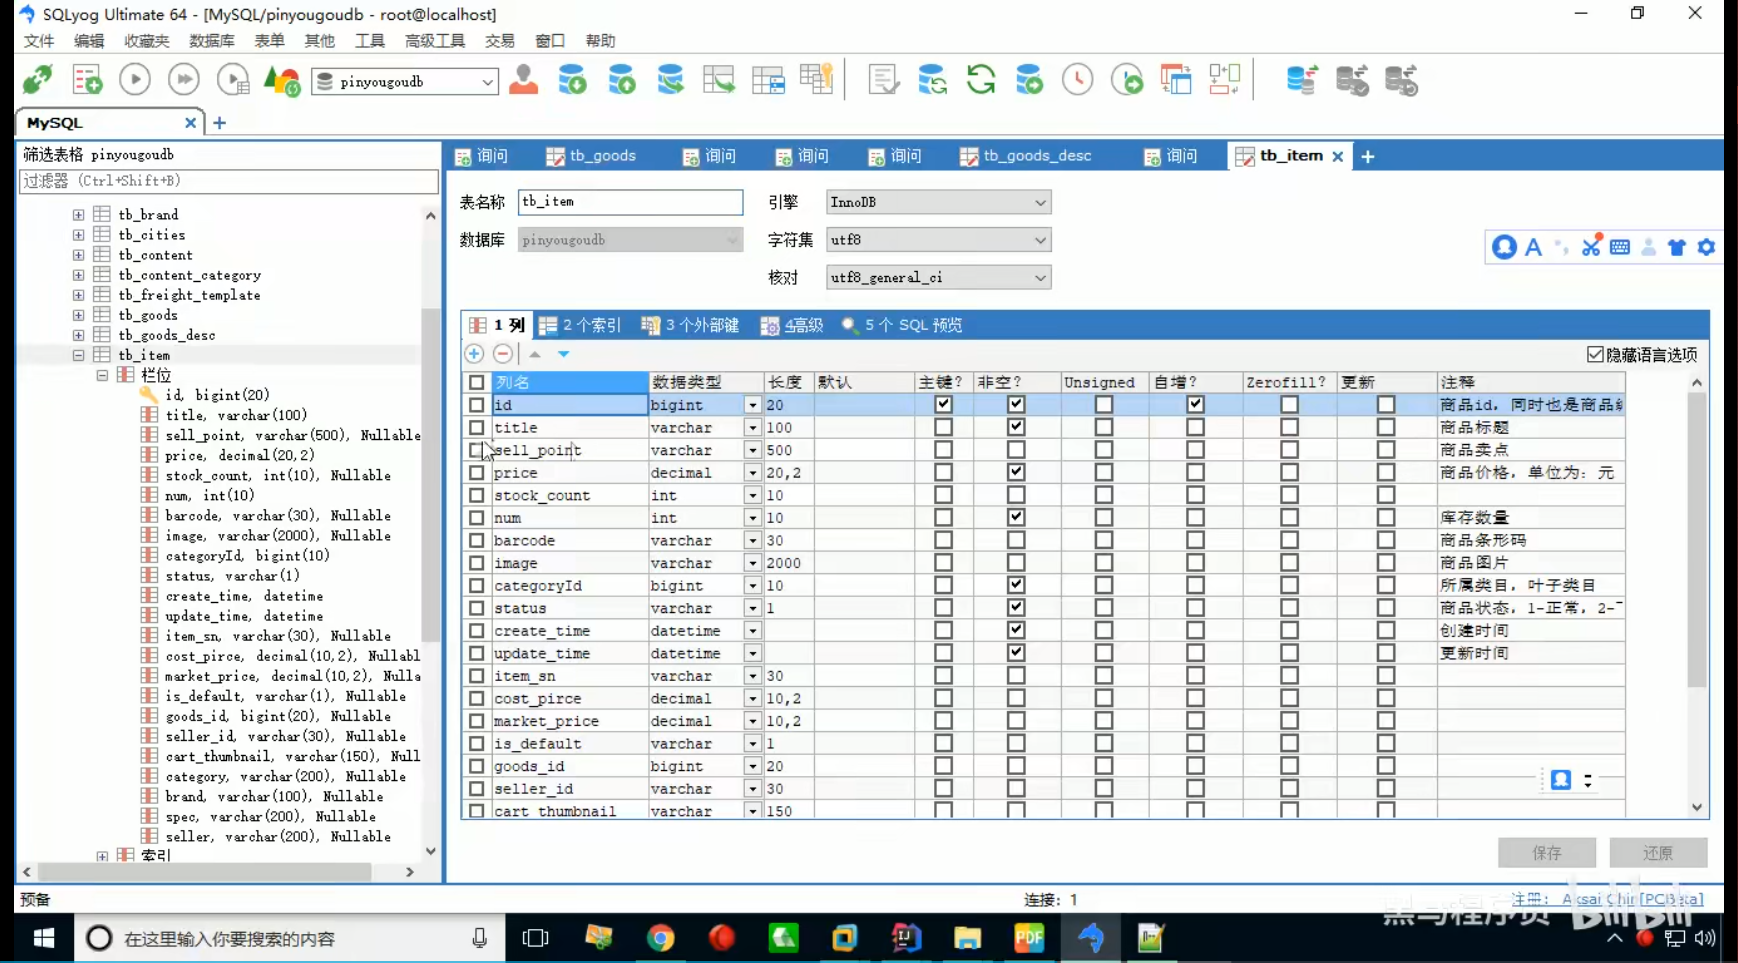Open new query editor icon
The width and height of the screenshot is (1738, 963).
click(x=87, y=80)
